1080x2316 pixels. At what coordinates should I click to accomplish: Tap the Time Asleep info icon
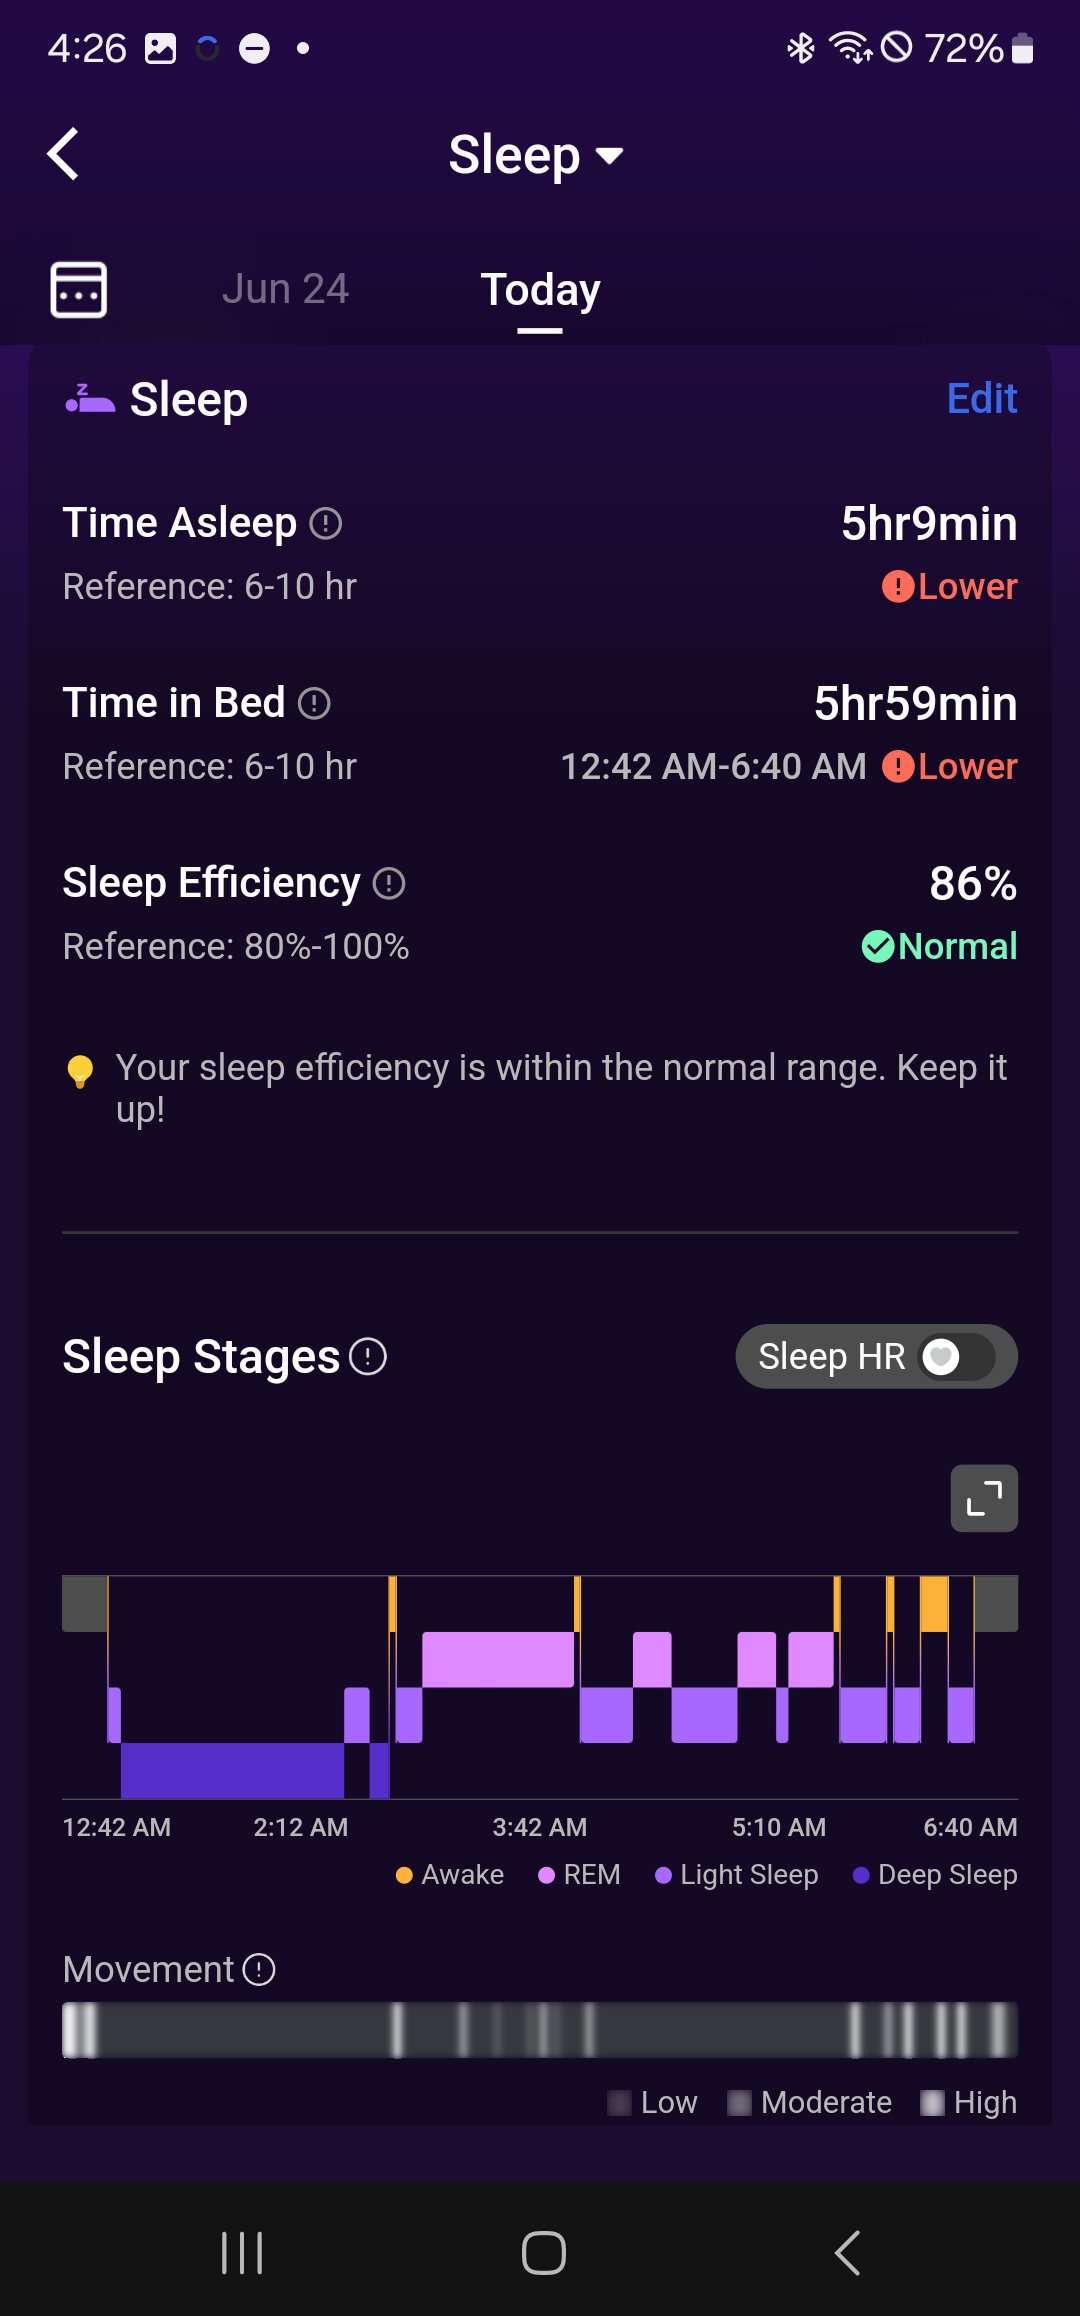click(326, 523)
